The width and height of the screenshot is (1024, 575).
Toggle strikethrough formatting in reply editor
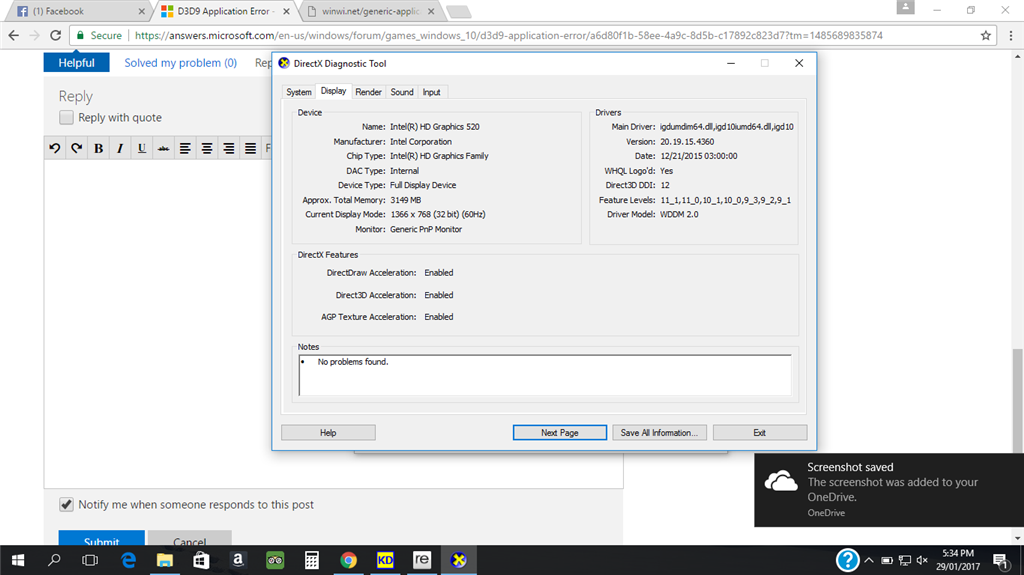pyautogui.click(x=163, y=148)
